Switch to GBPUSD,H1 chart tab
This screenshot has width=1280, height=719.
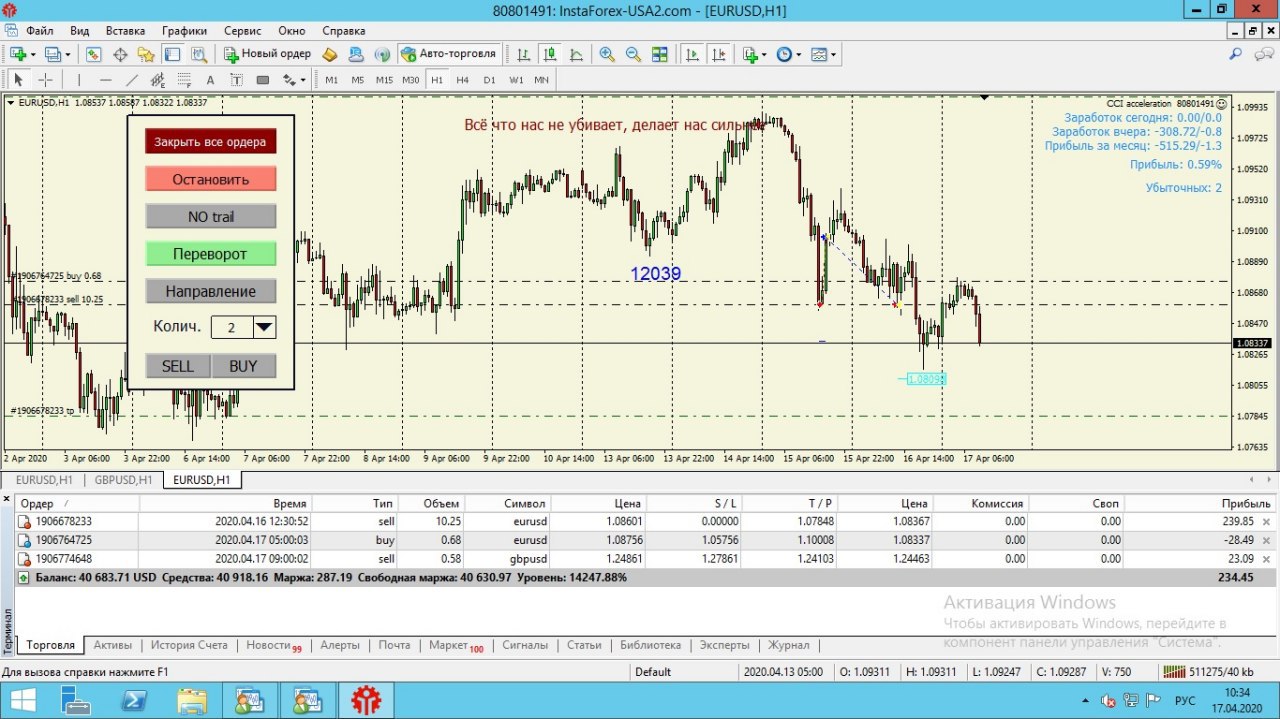coord(123,480)
